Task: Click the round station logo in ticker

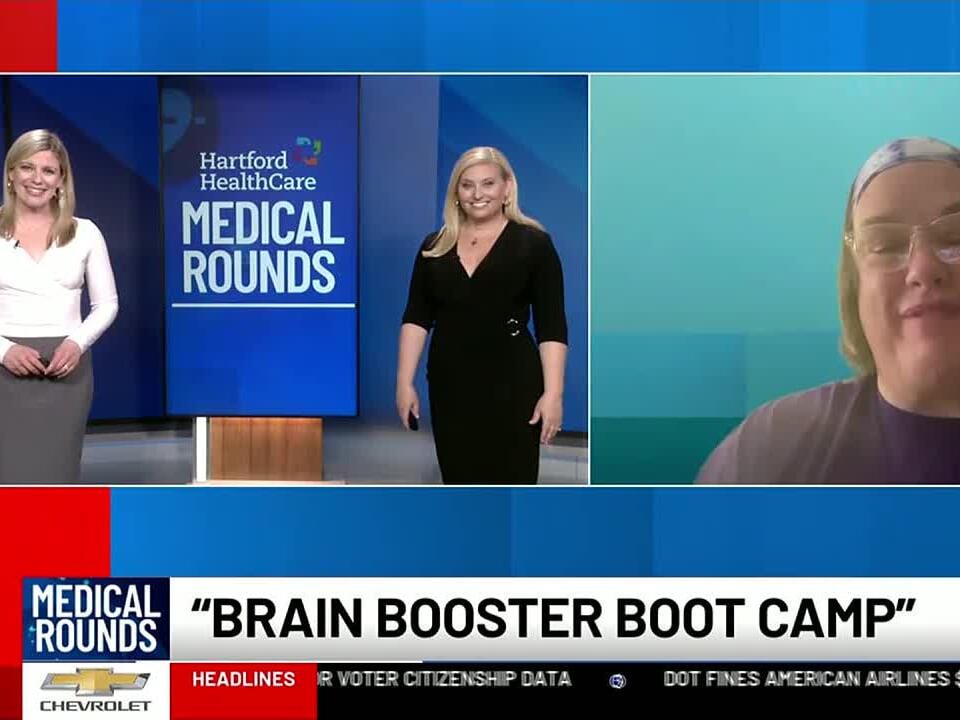Action: click(617, 680)
